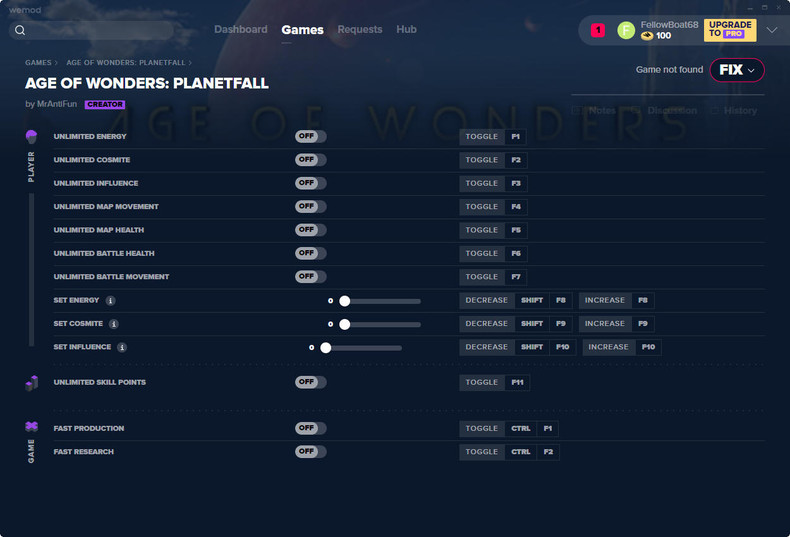
Task: Click the Player category icon
Action: (31, 137)
